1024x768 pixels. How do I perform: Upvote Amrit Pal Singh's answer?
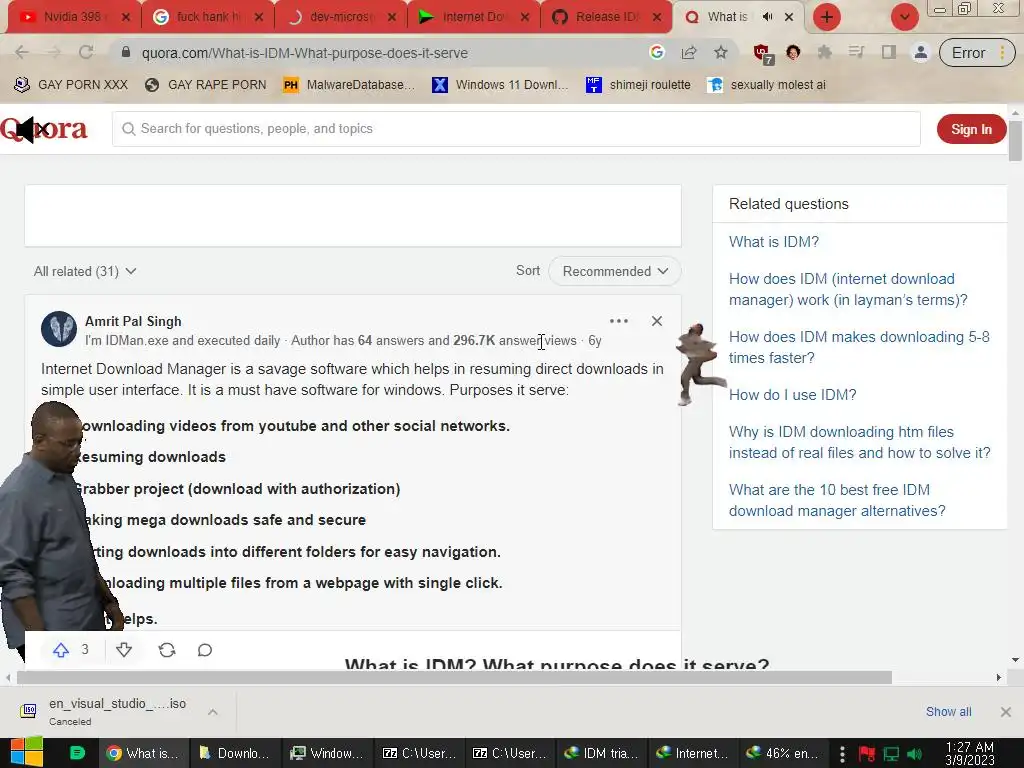tap(61, 650)
